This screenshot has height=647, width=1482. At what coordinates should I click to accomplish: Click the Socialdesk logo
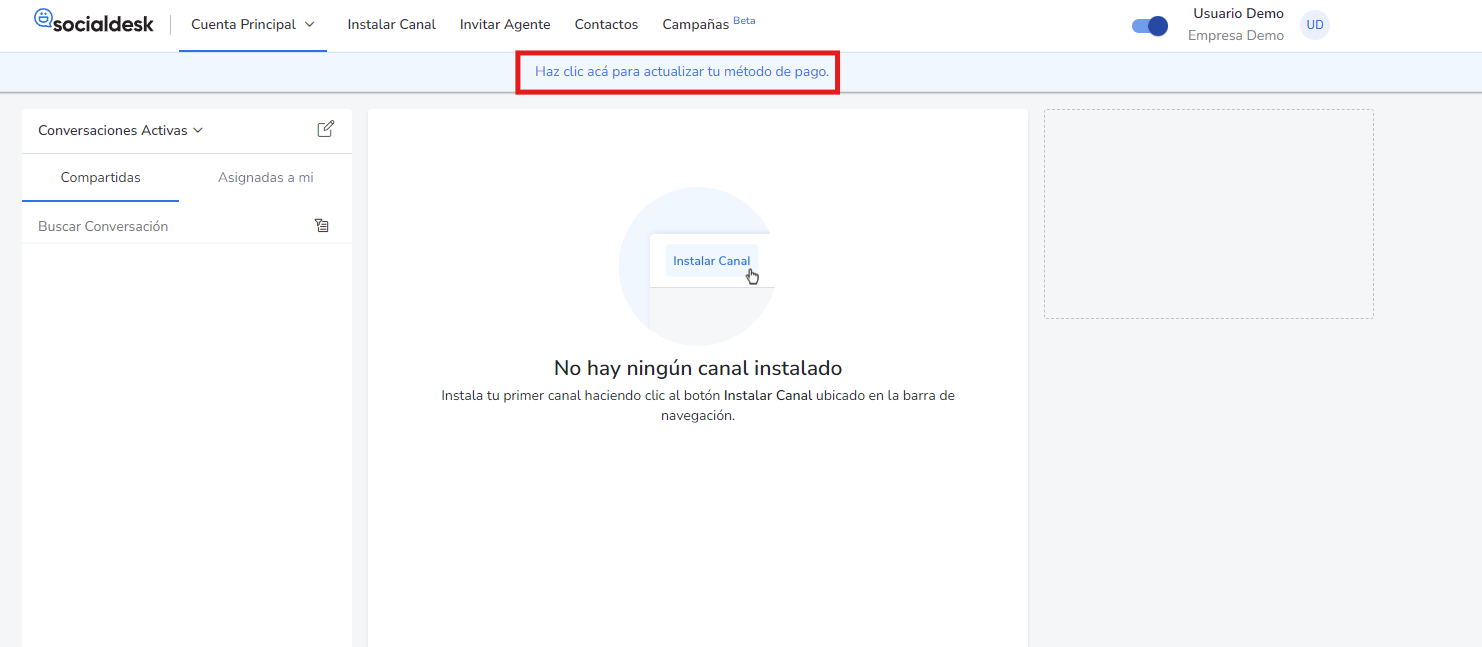pos(94,22)
